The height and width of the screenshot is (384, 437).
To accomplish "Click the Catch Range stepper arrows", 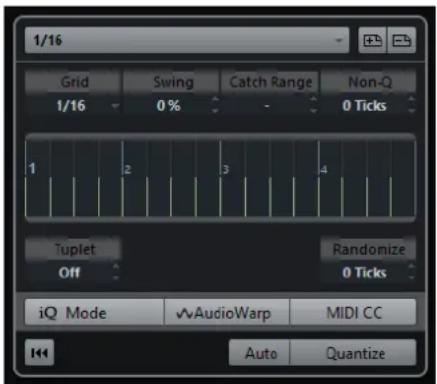I will click(313, 105).
